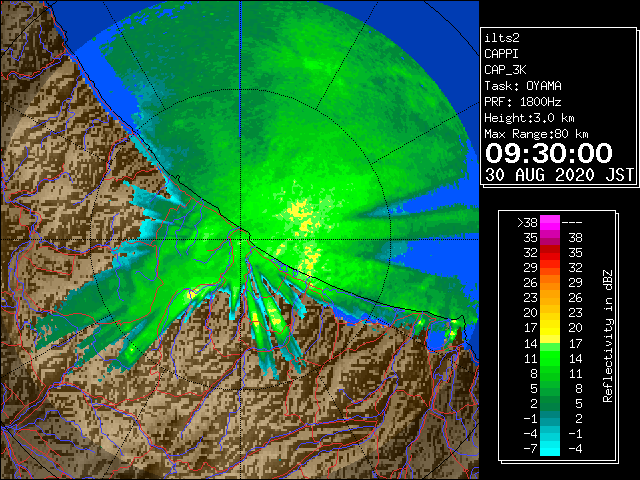This screenshot has height=480, width=640.
Task: Click the magenta >38 dBZ legend swatch
Action: tap(550, 222)
